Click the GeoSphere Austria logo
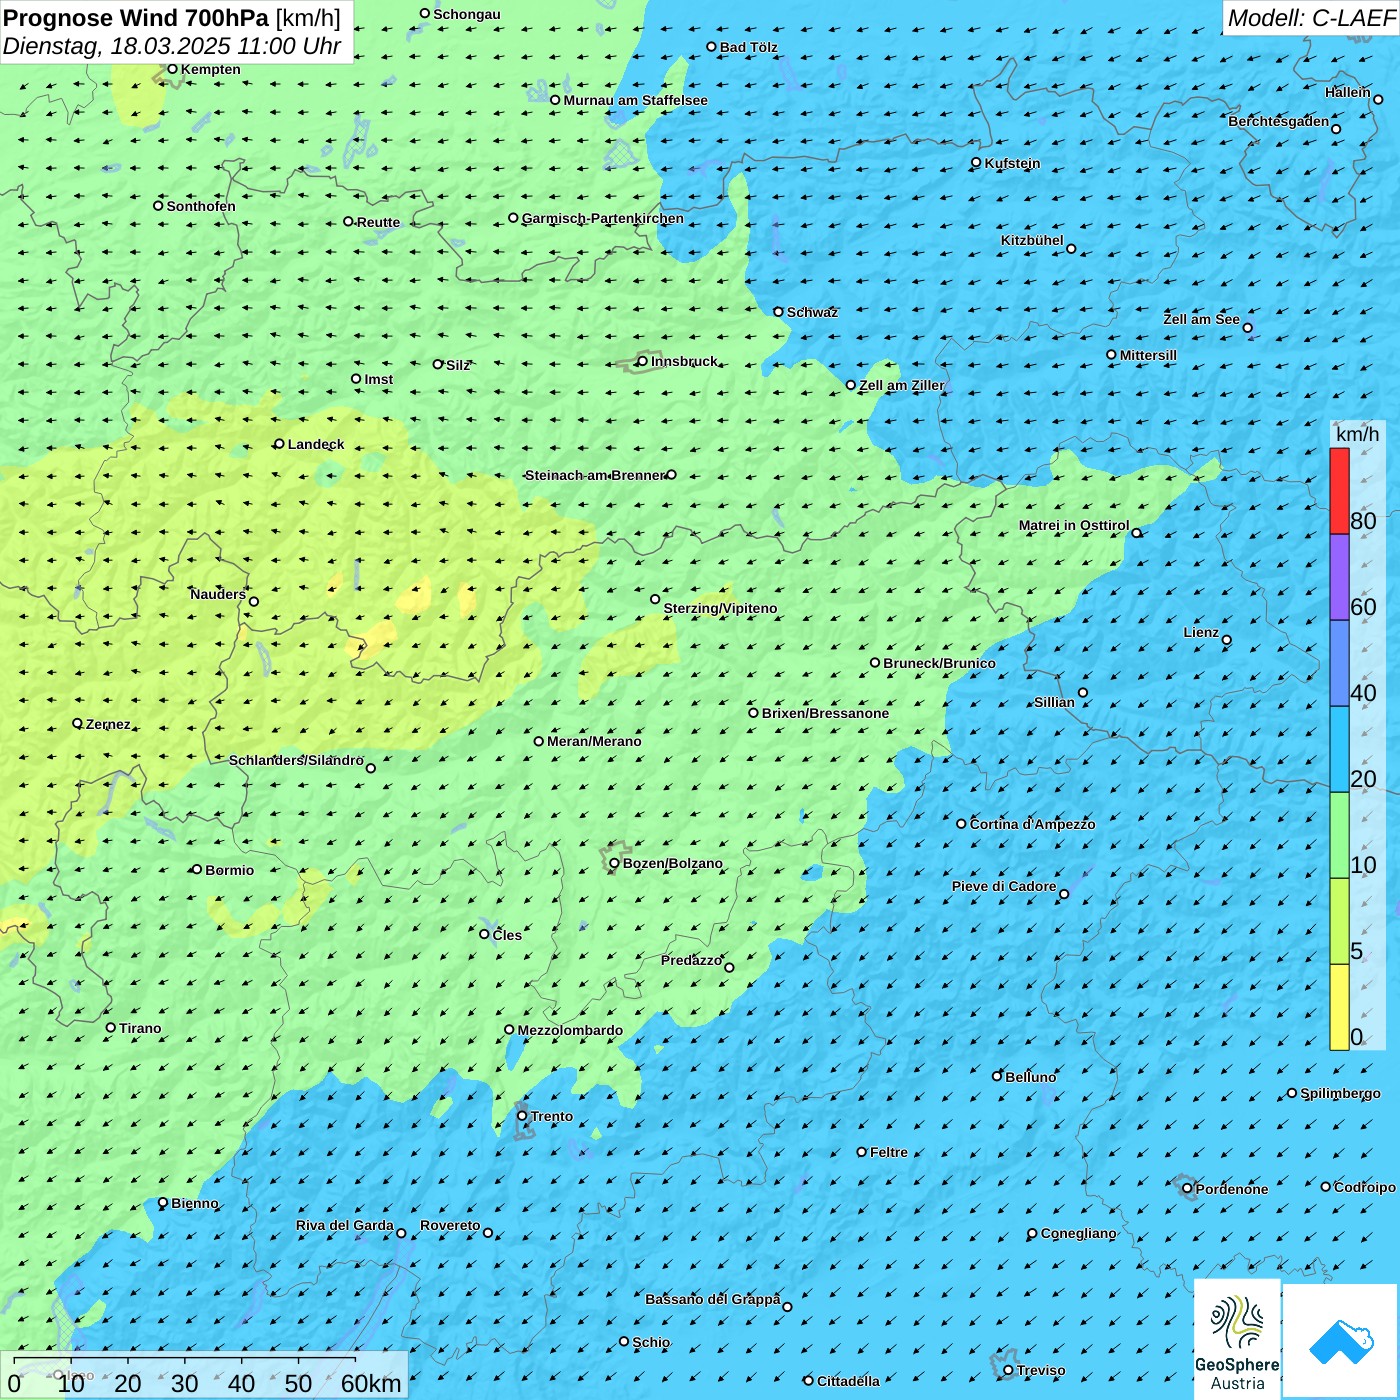 [1237, 1337]
